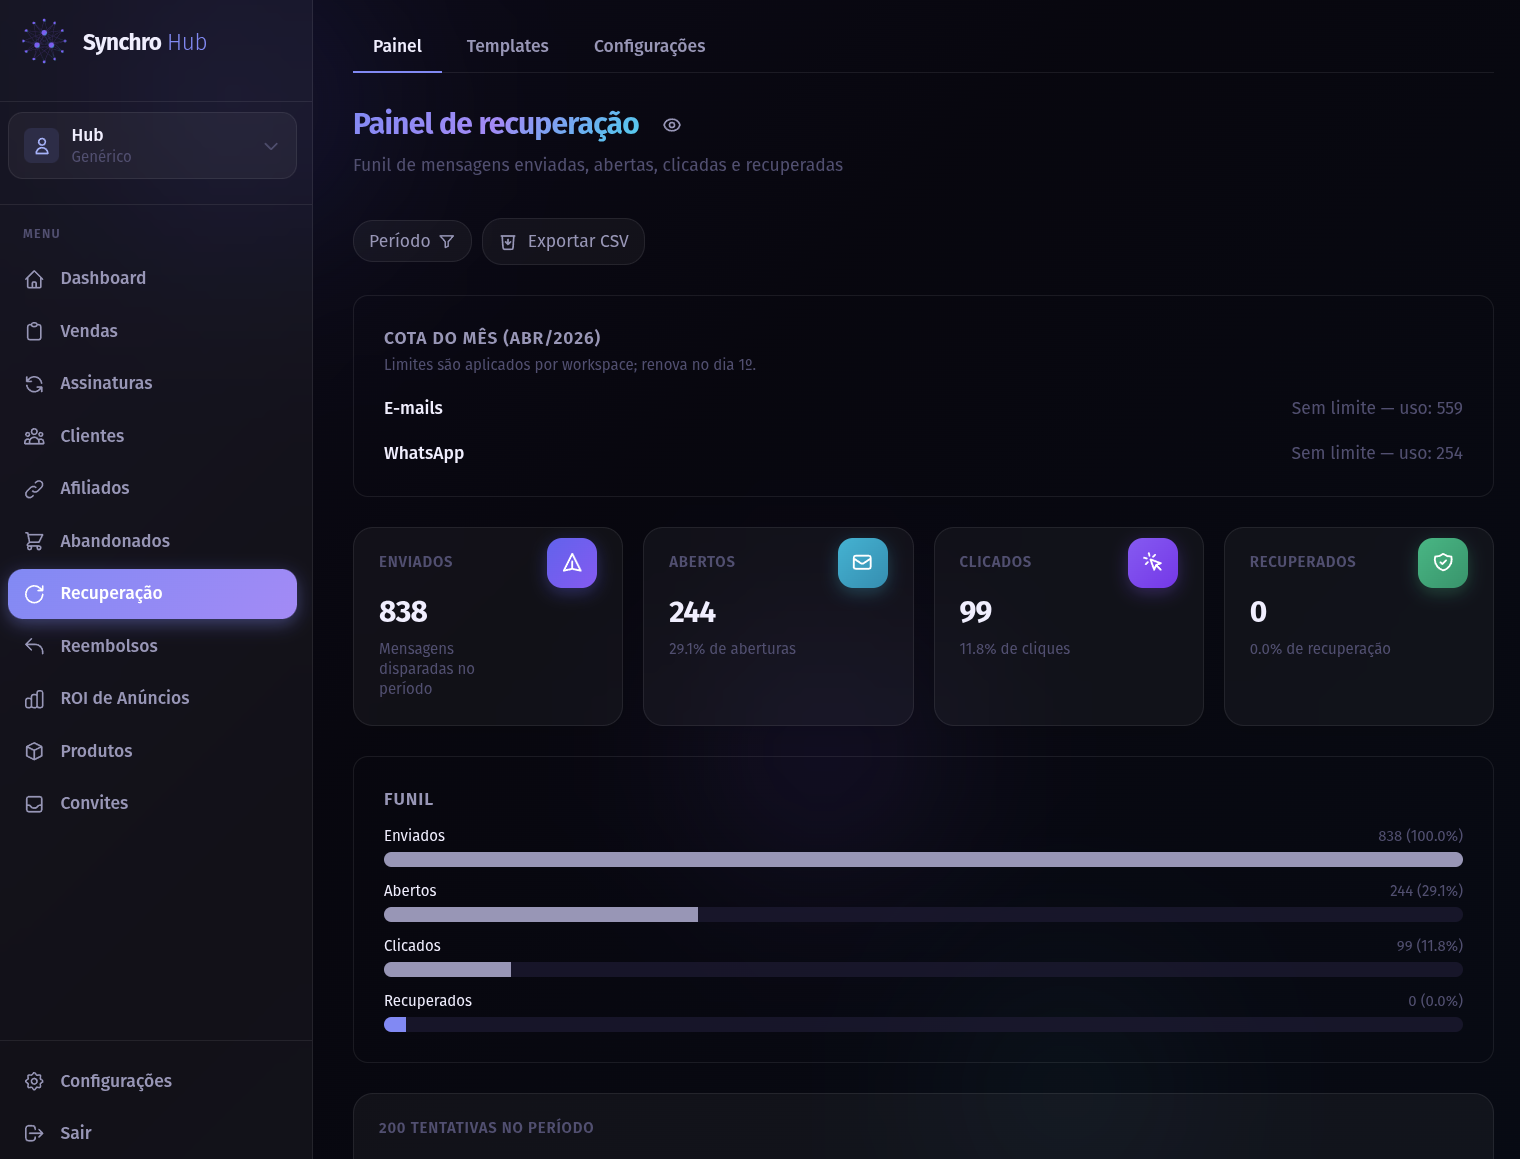Click the Recuperados funnel progress bar
This screenshot has width=1520, height=1159.
point(923,1025)
